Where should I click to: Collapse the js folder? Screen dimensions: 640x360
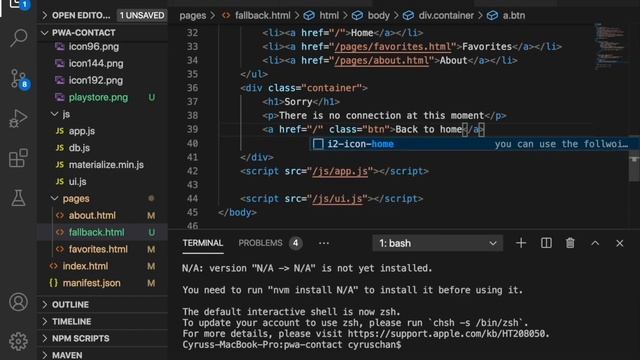click(x=66, y=114)
